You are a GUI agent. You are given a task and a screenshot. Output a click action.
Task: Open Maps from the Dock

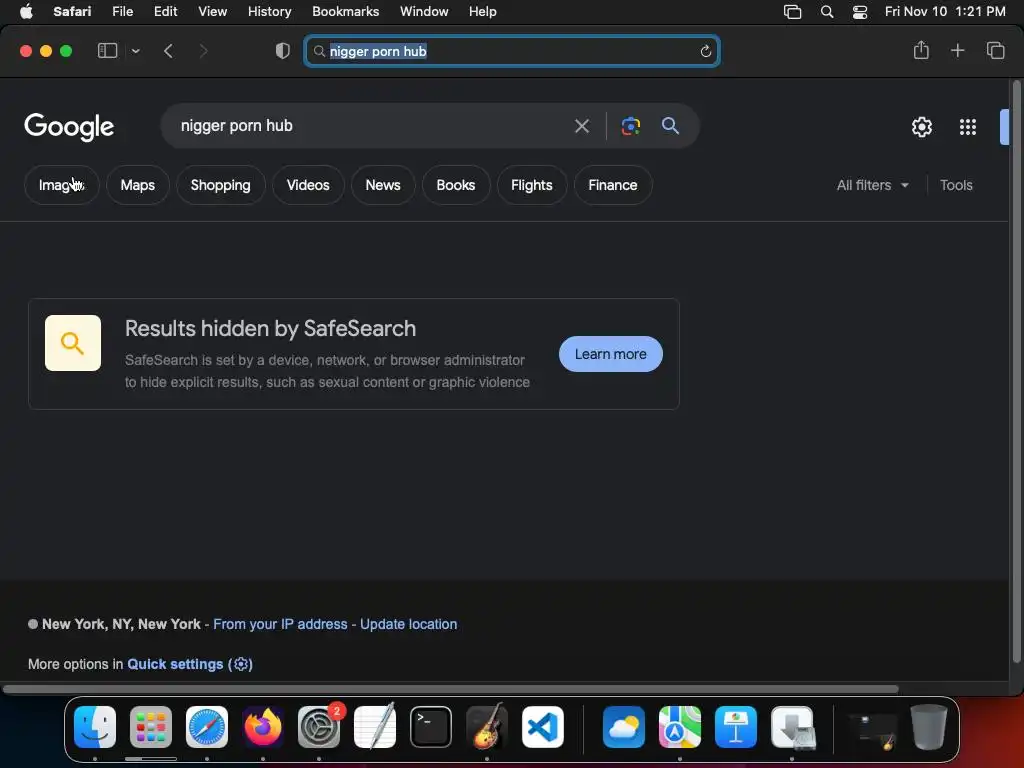680,727
